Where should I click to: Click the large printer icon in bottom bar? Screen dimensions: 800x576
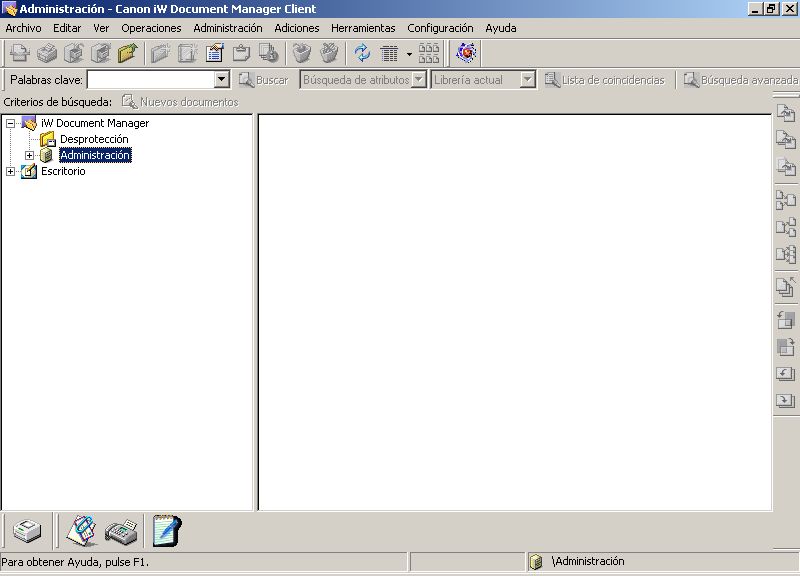click(28, 531)
